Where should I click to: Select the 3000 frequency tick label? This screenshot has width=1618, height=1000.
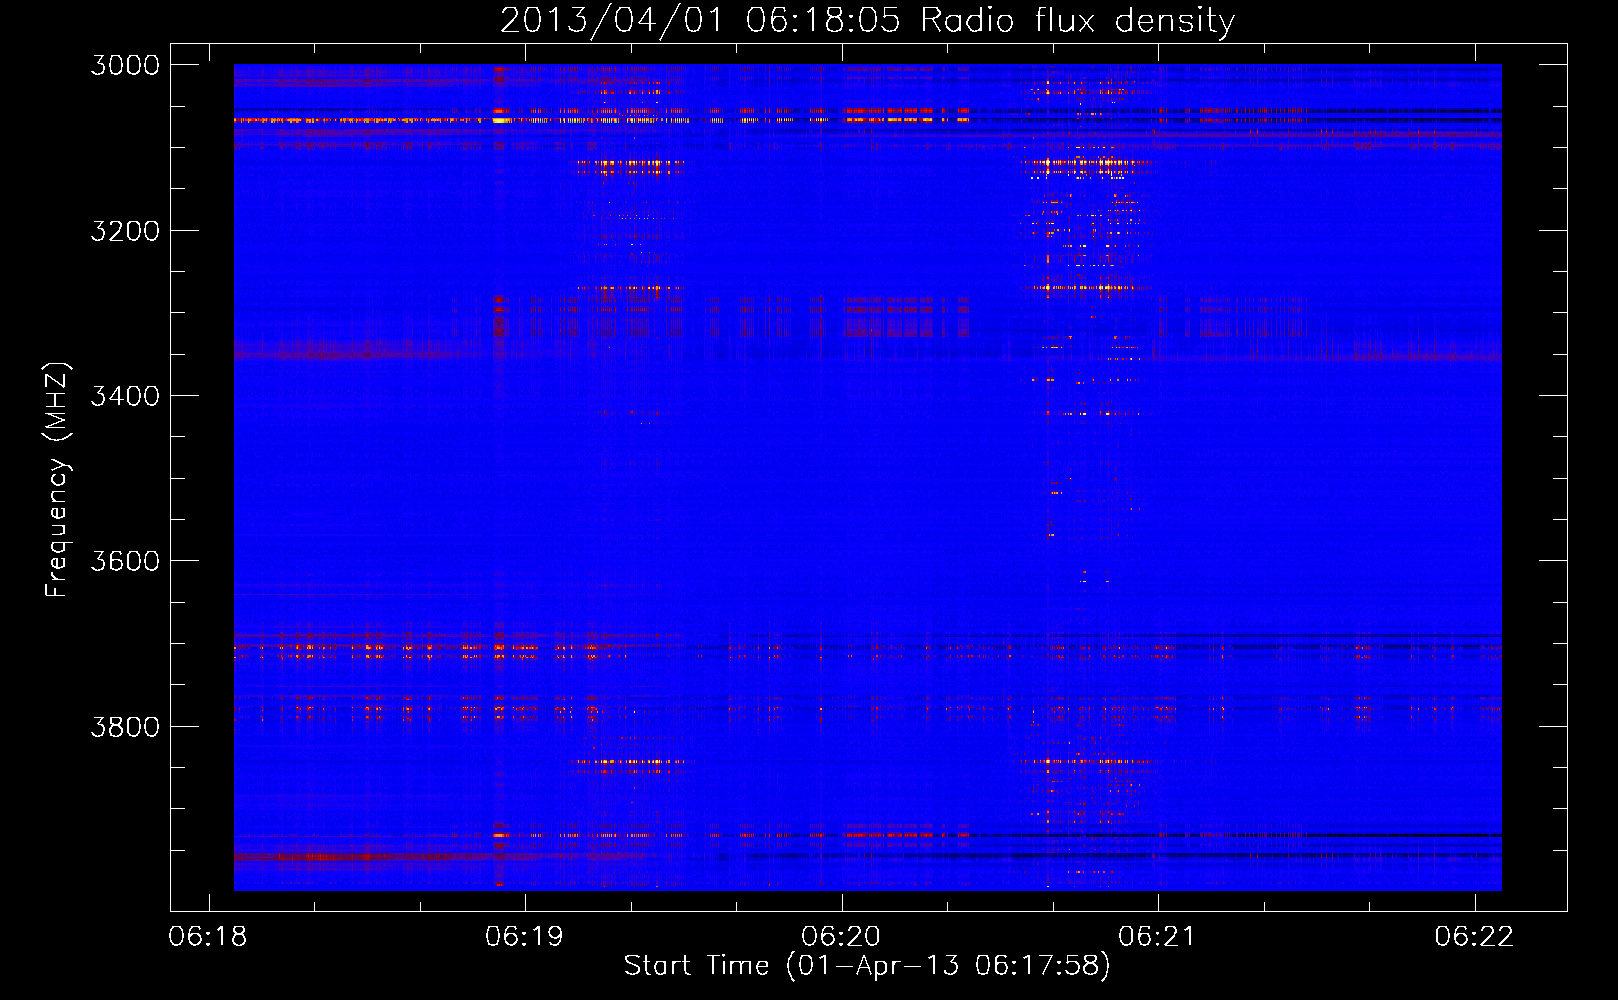125,65
